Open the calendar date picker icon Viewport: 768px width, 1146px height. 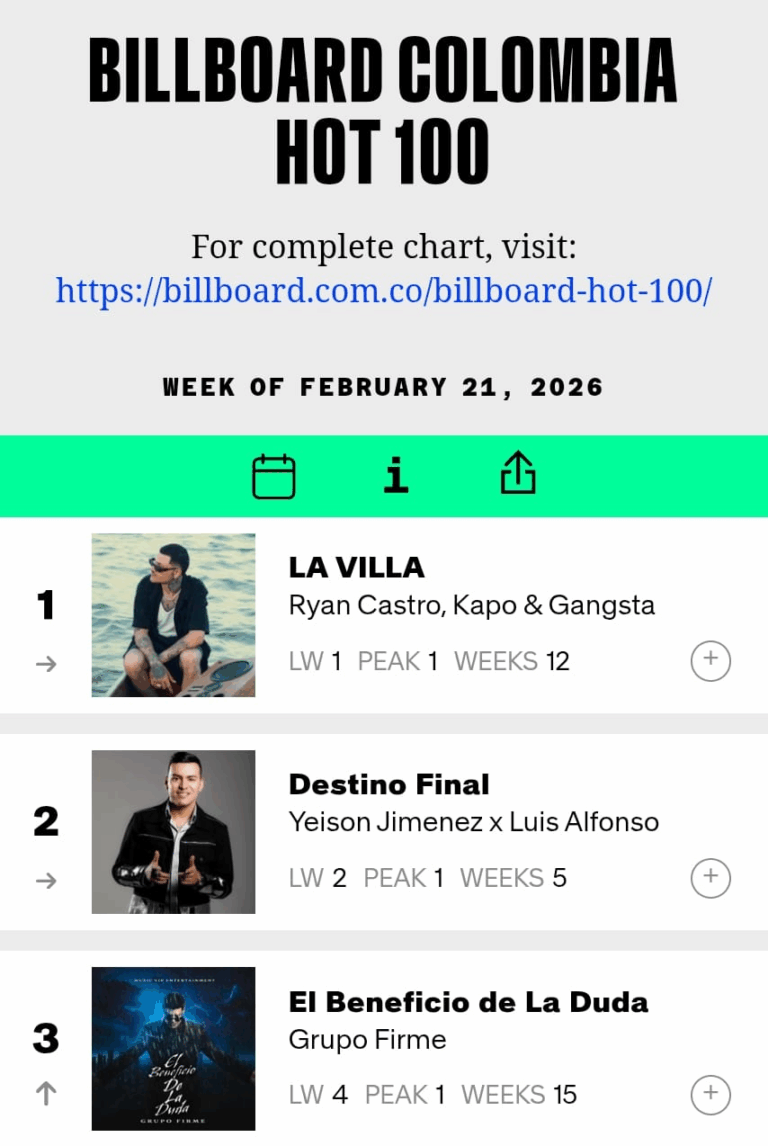273,476
